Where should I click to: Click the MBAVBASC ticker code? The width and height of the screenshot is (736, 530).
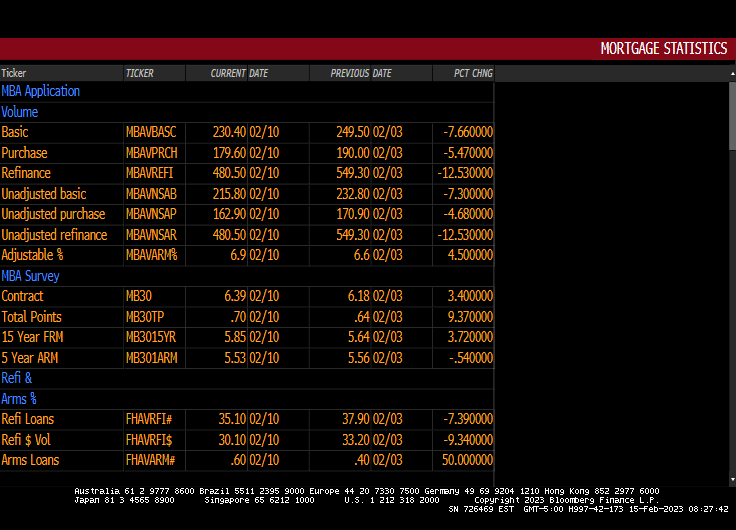pyautogui.click(x=151, y=132)
